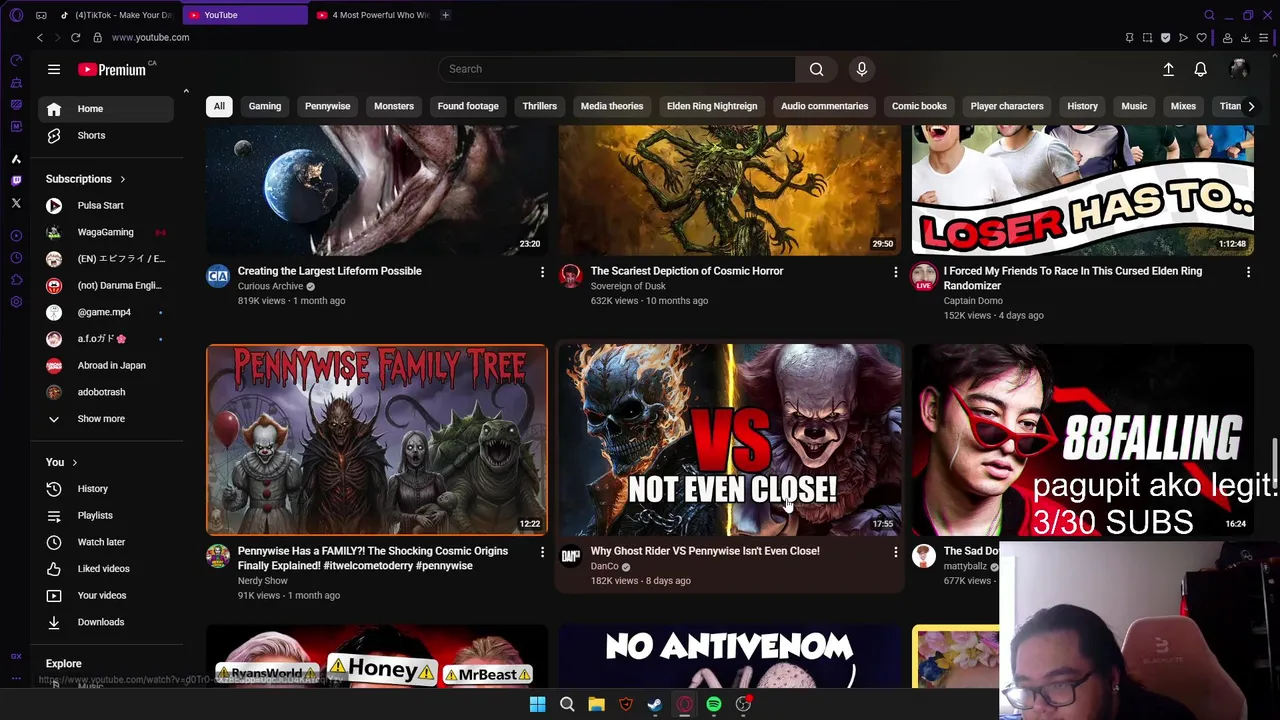Select the Pennywise filter chip
The image size is (1280, 720).
[x=327, y=106]
